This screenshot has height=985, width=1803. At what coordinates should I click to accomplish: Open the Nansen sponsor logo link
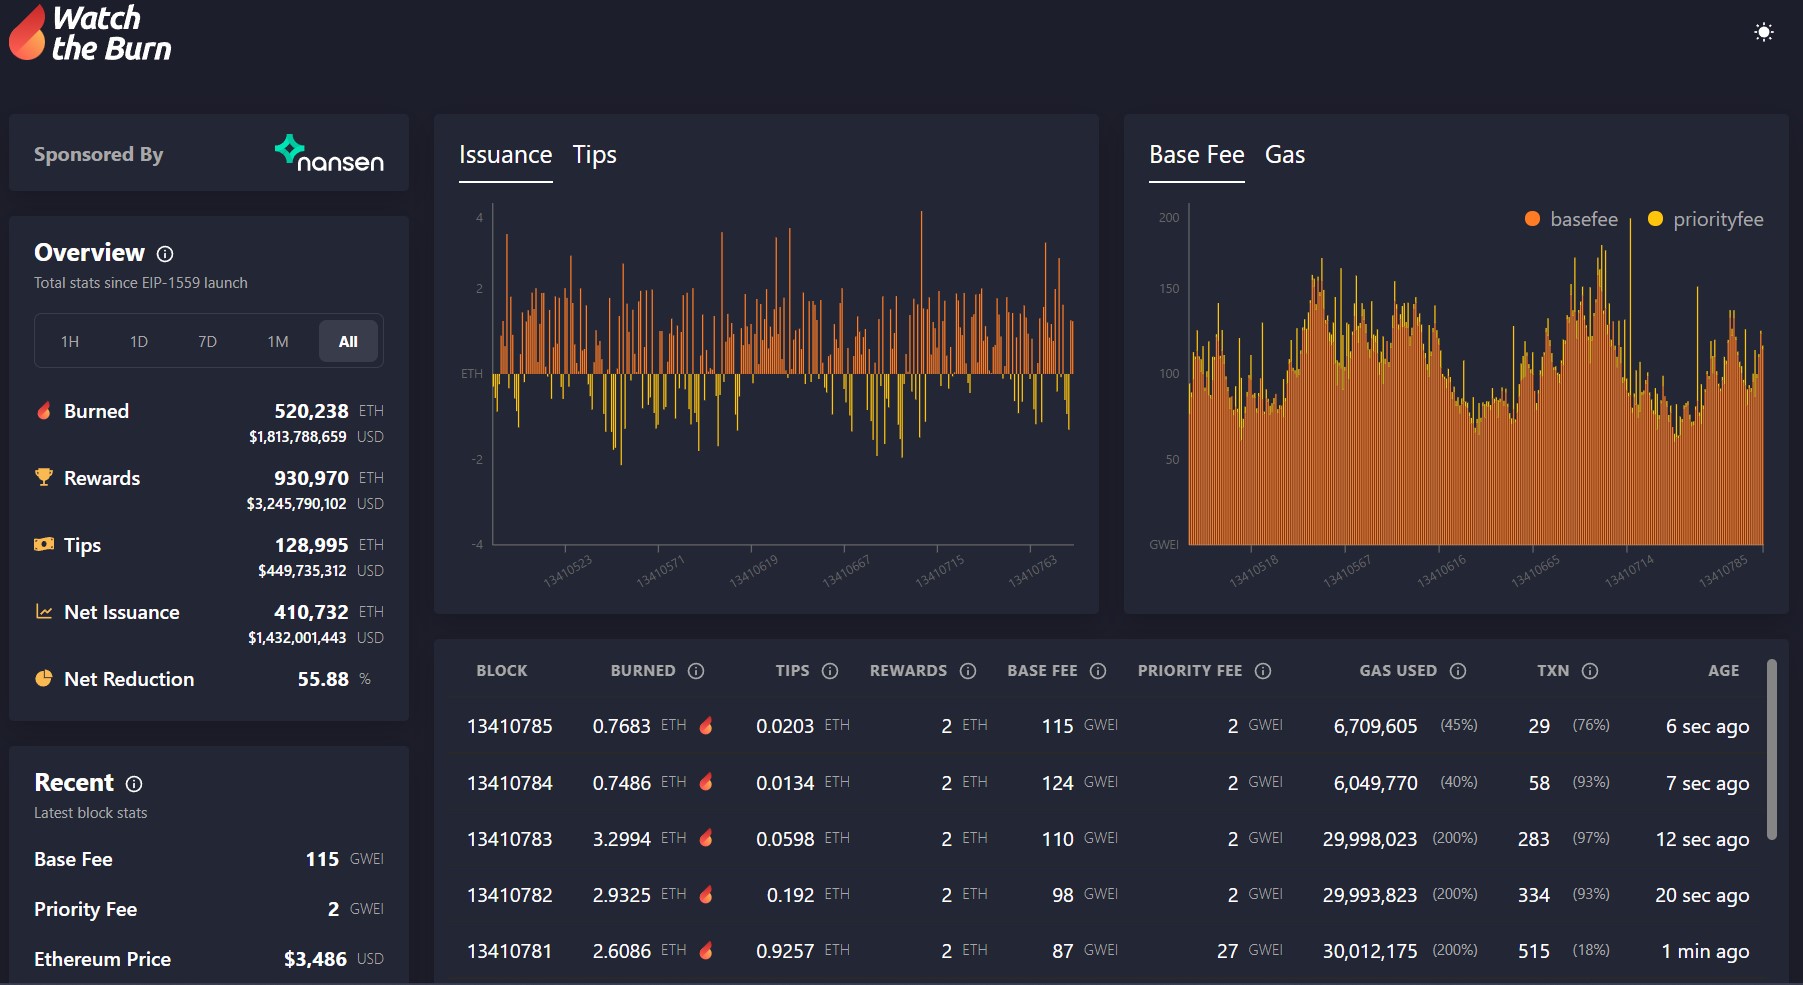coord(329,154)
